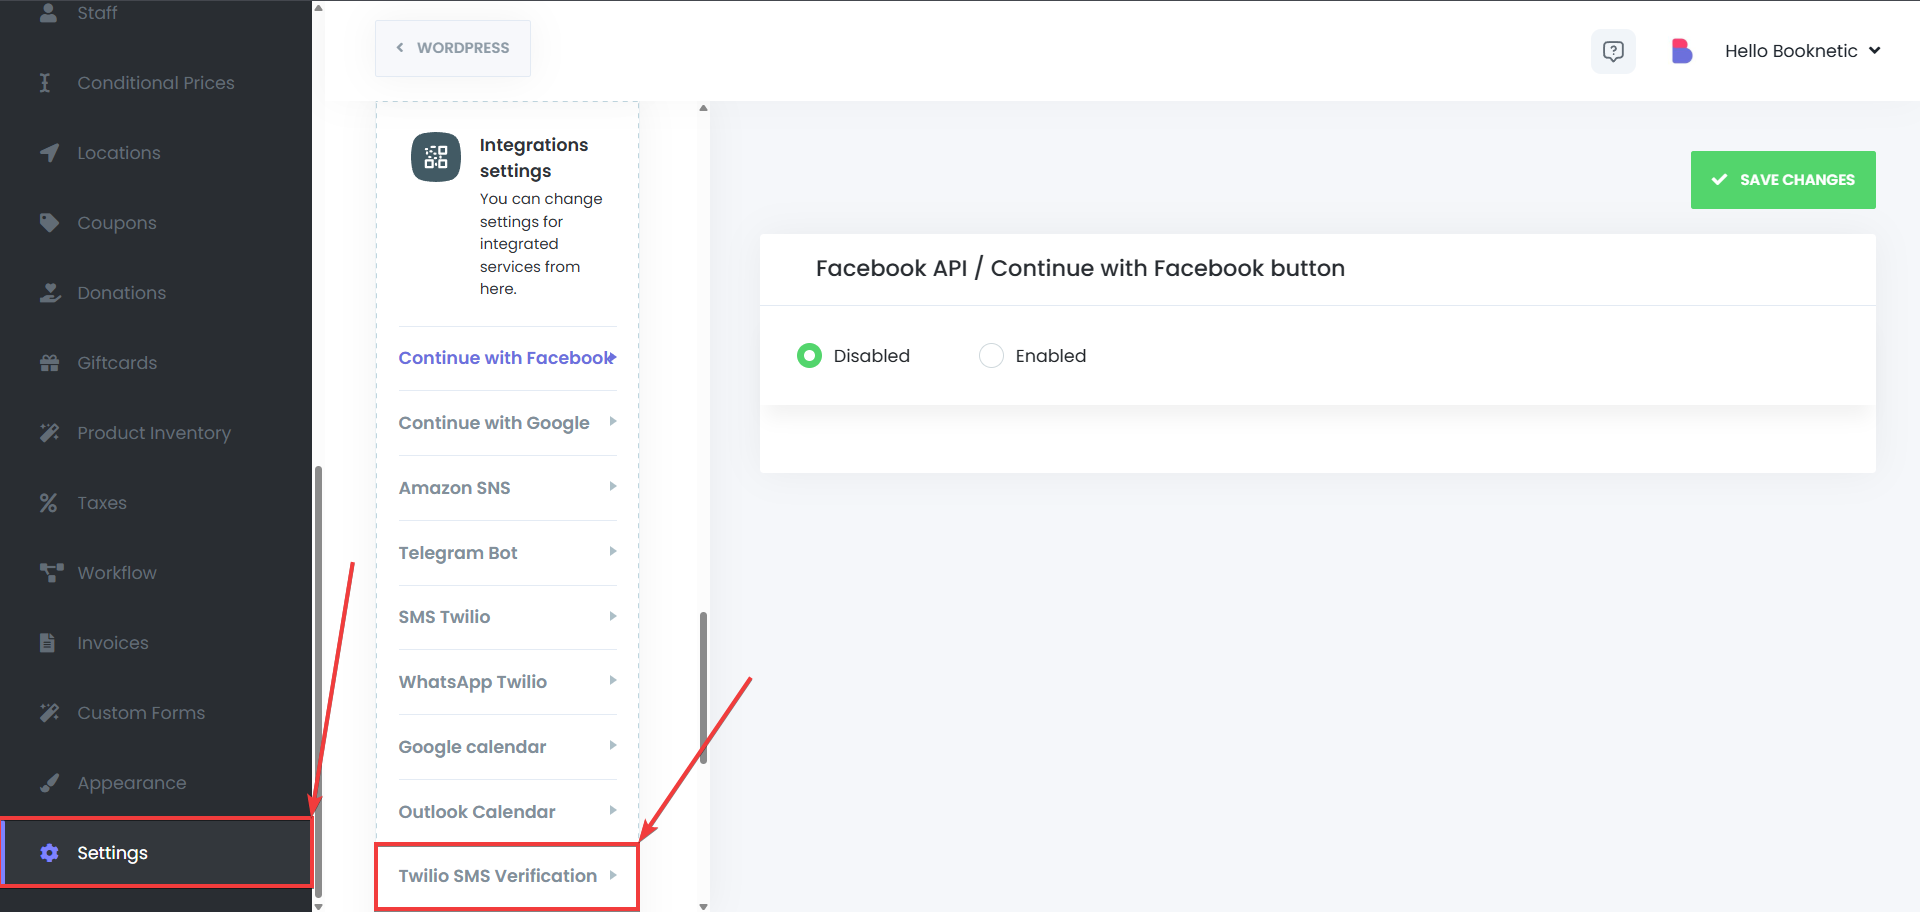Open WhatsApp Twilio integration settings
The width and height of the screenshot is (1920, 912).
pos(507,682)
